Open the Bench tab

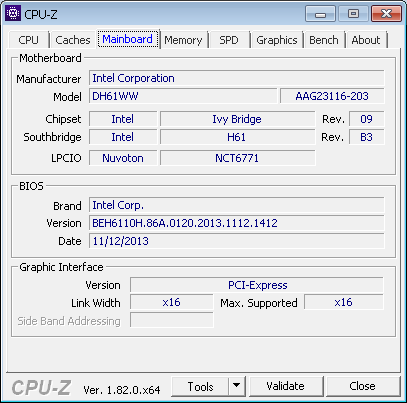click(324, 40)
